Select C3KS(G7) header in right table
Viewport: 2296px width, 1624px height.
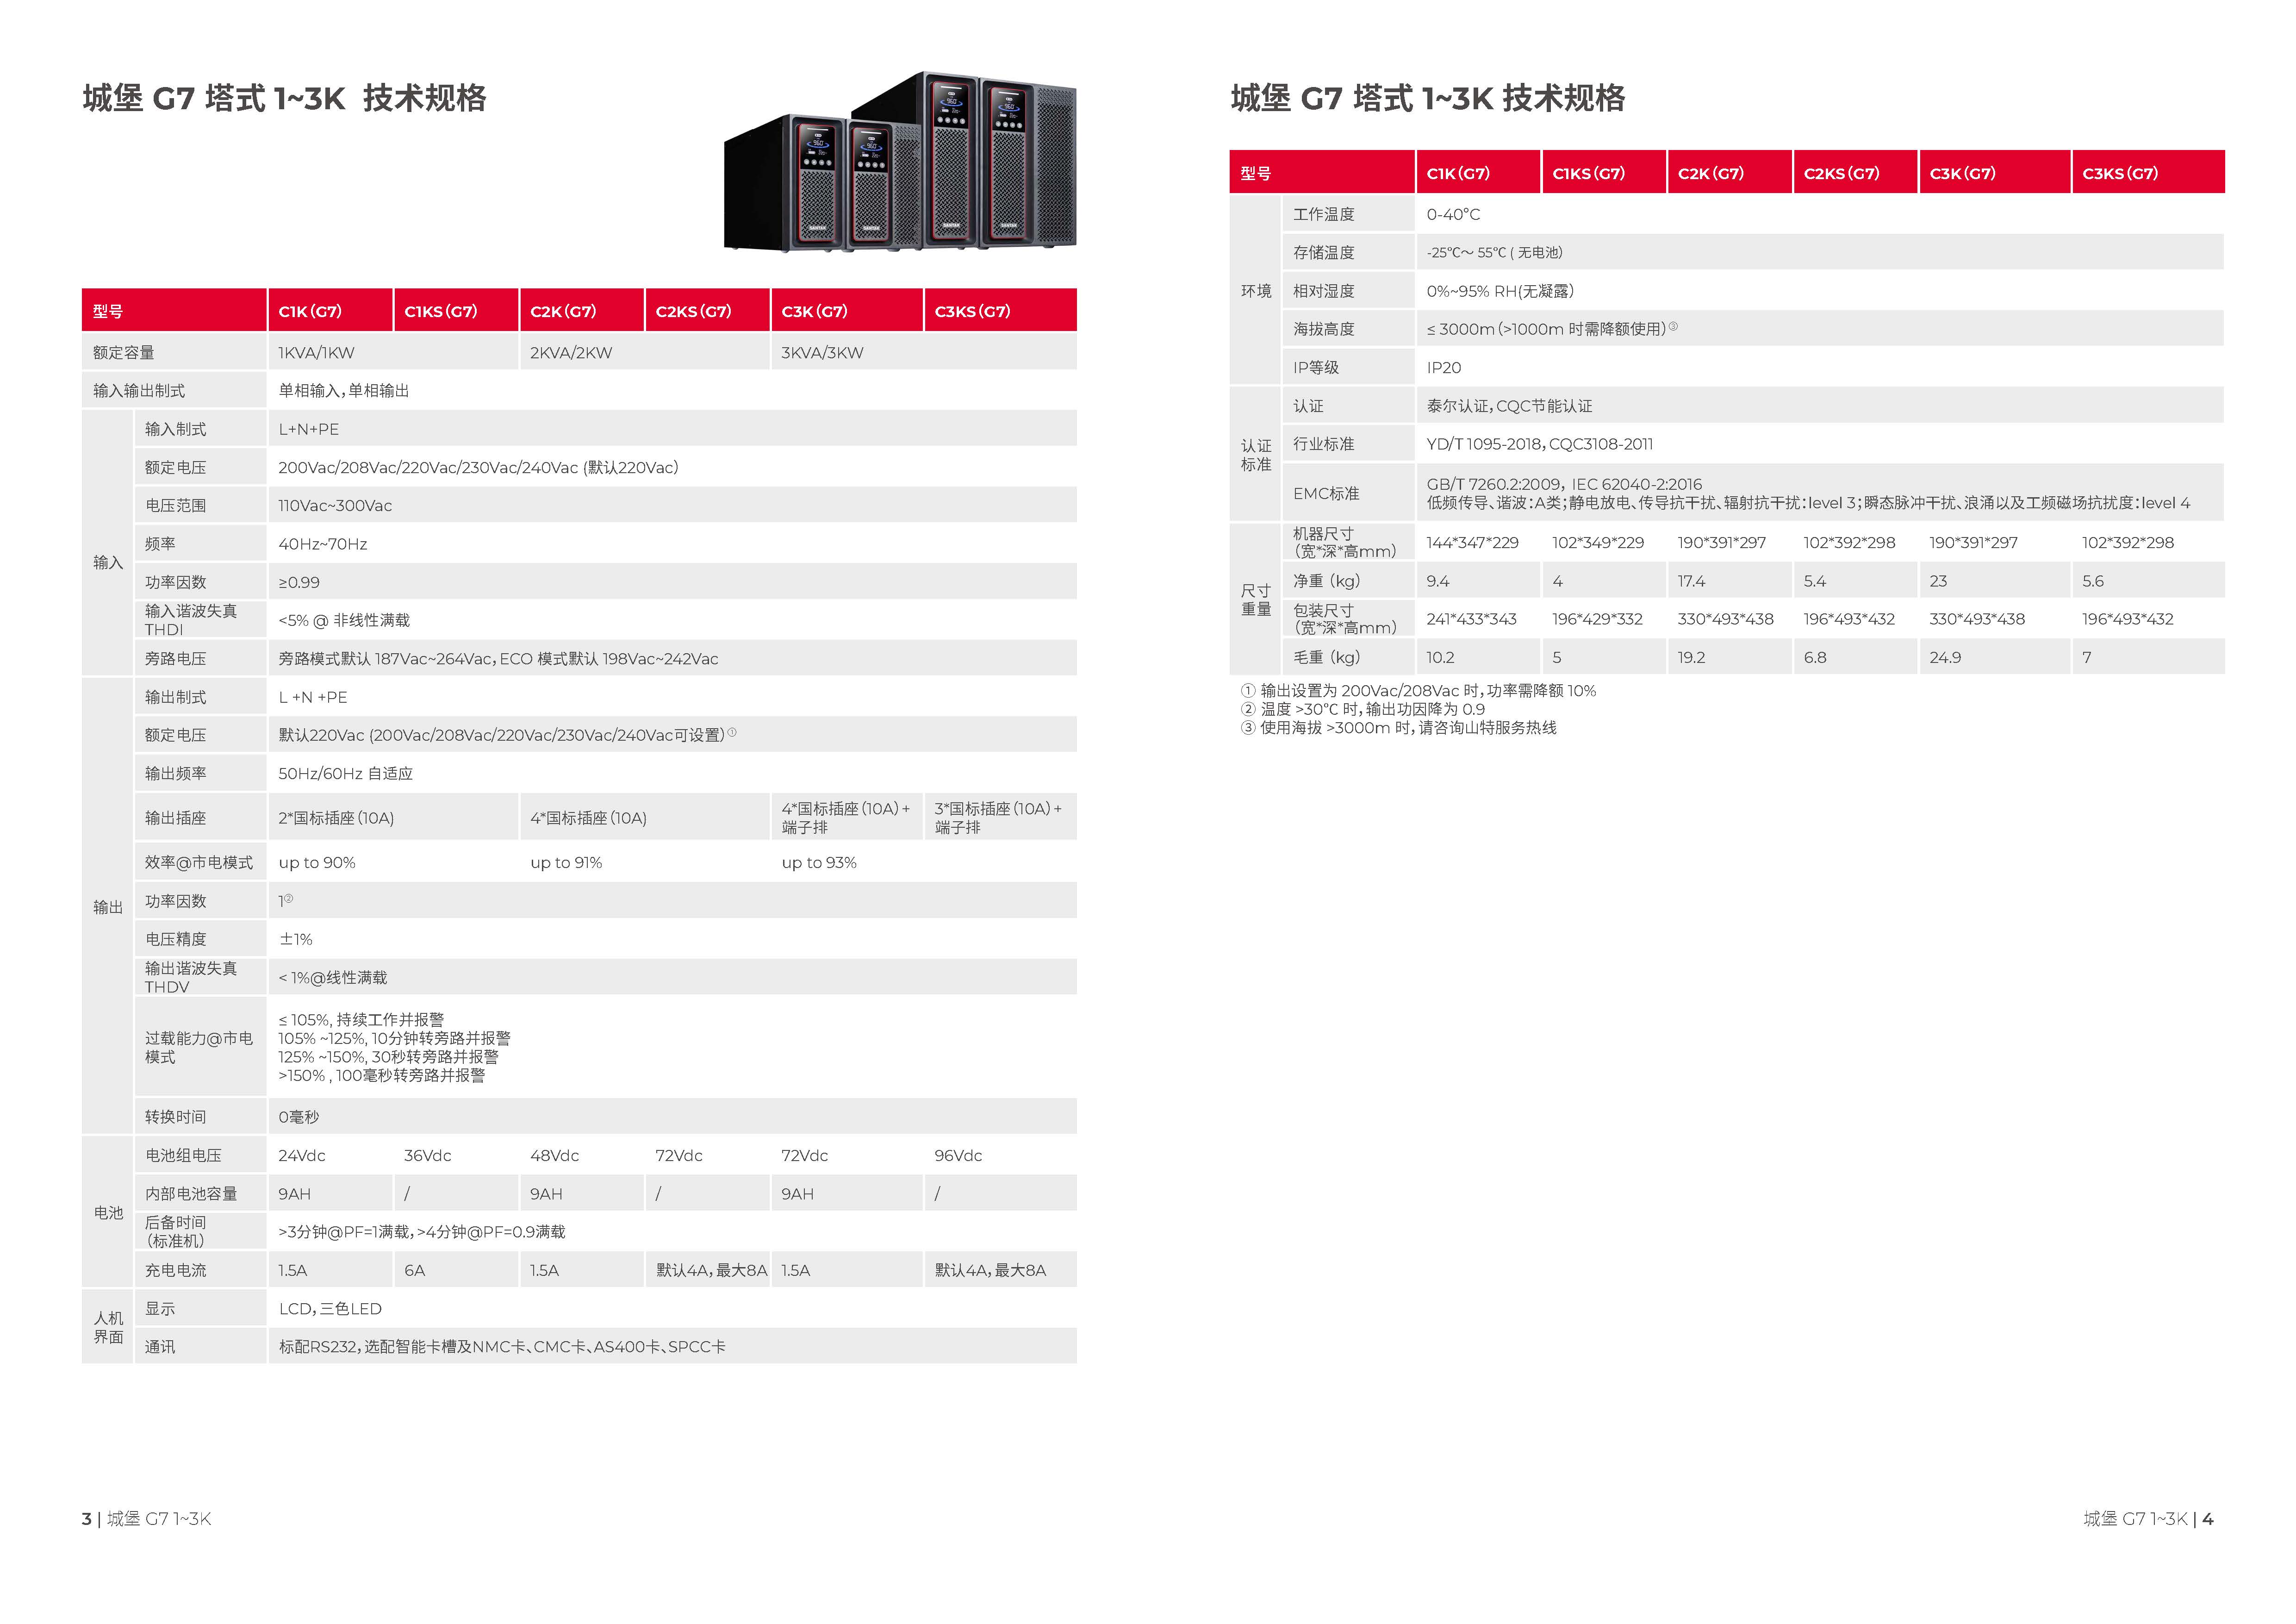tap(2119, 173)
